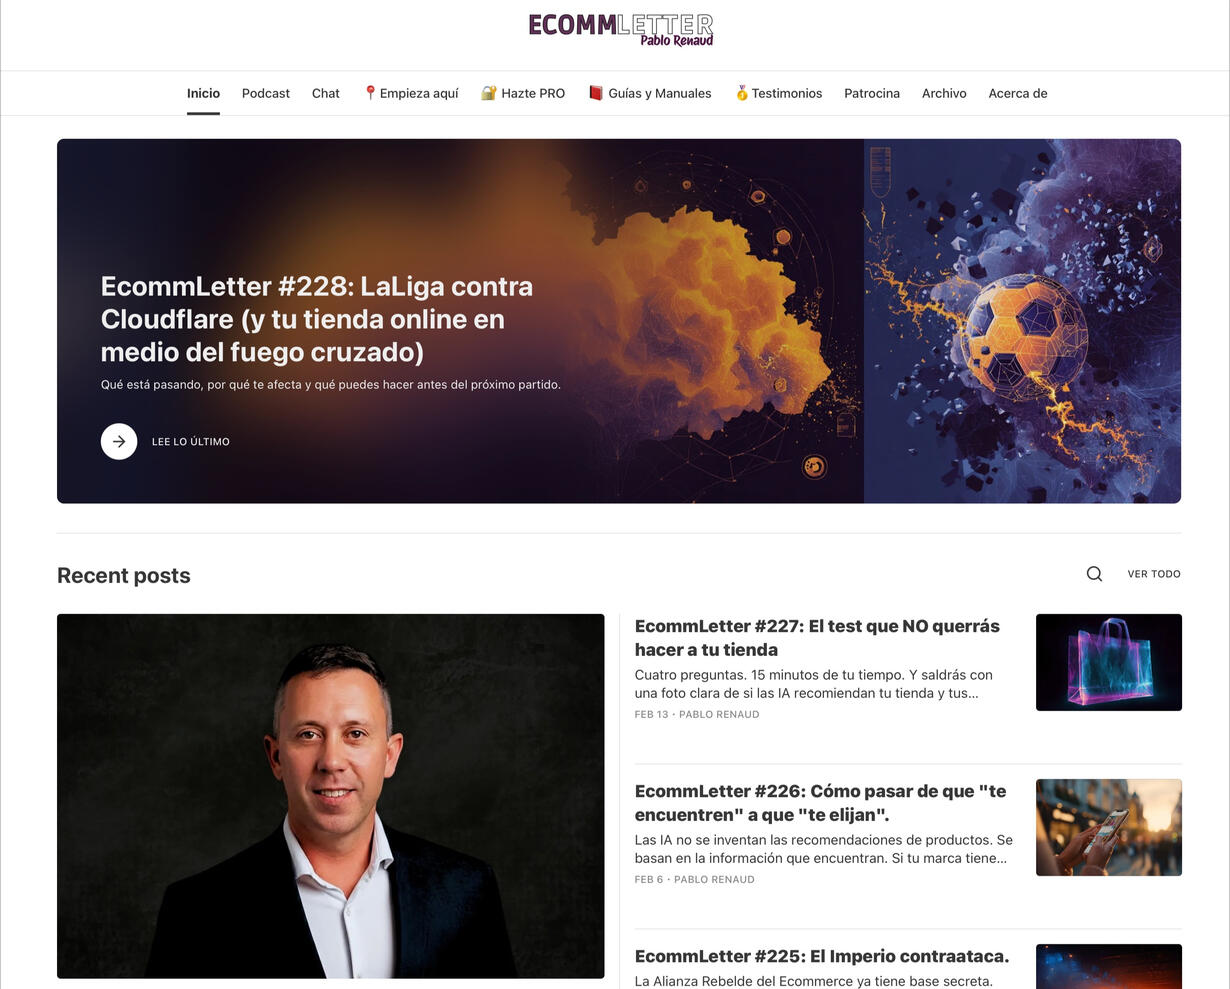
Task: Open the EcommLetter #228 LaLiga headline
Action: 317,319
